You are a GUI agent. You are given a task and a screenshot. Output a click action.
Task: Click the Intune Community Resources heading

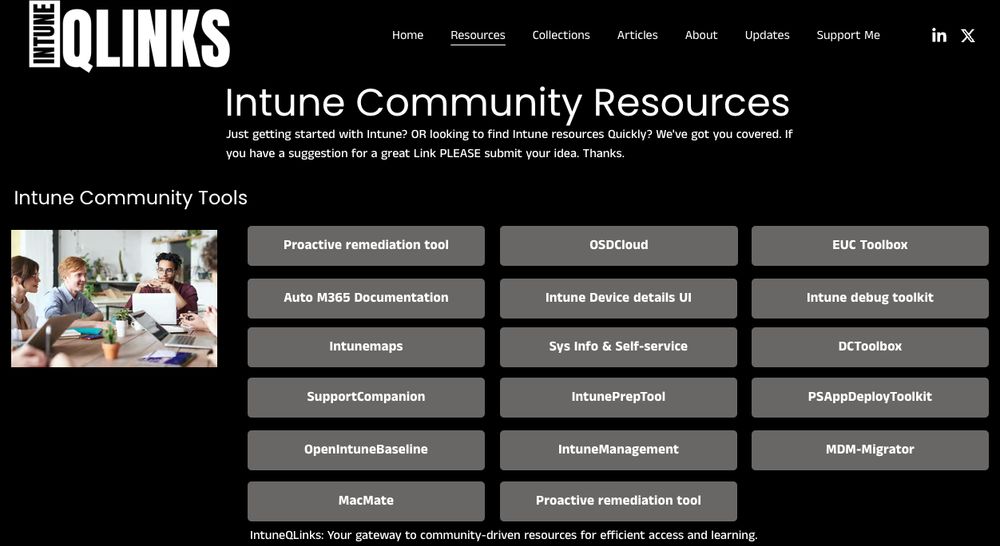coord(508,103)
